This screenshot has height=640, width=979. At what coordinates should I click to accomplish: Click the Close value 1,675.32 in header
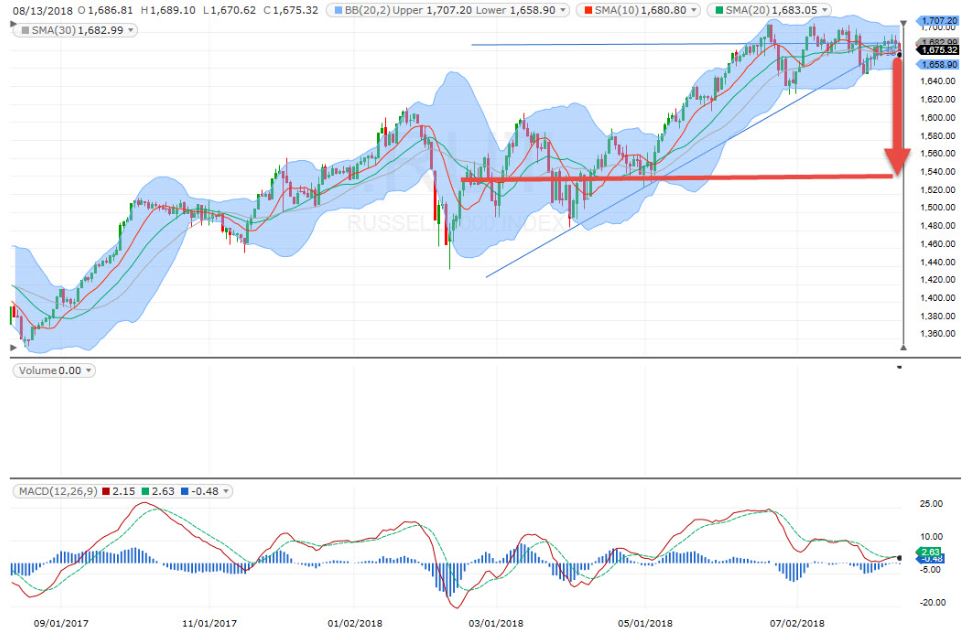295,11
